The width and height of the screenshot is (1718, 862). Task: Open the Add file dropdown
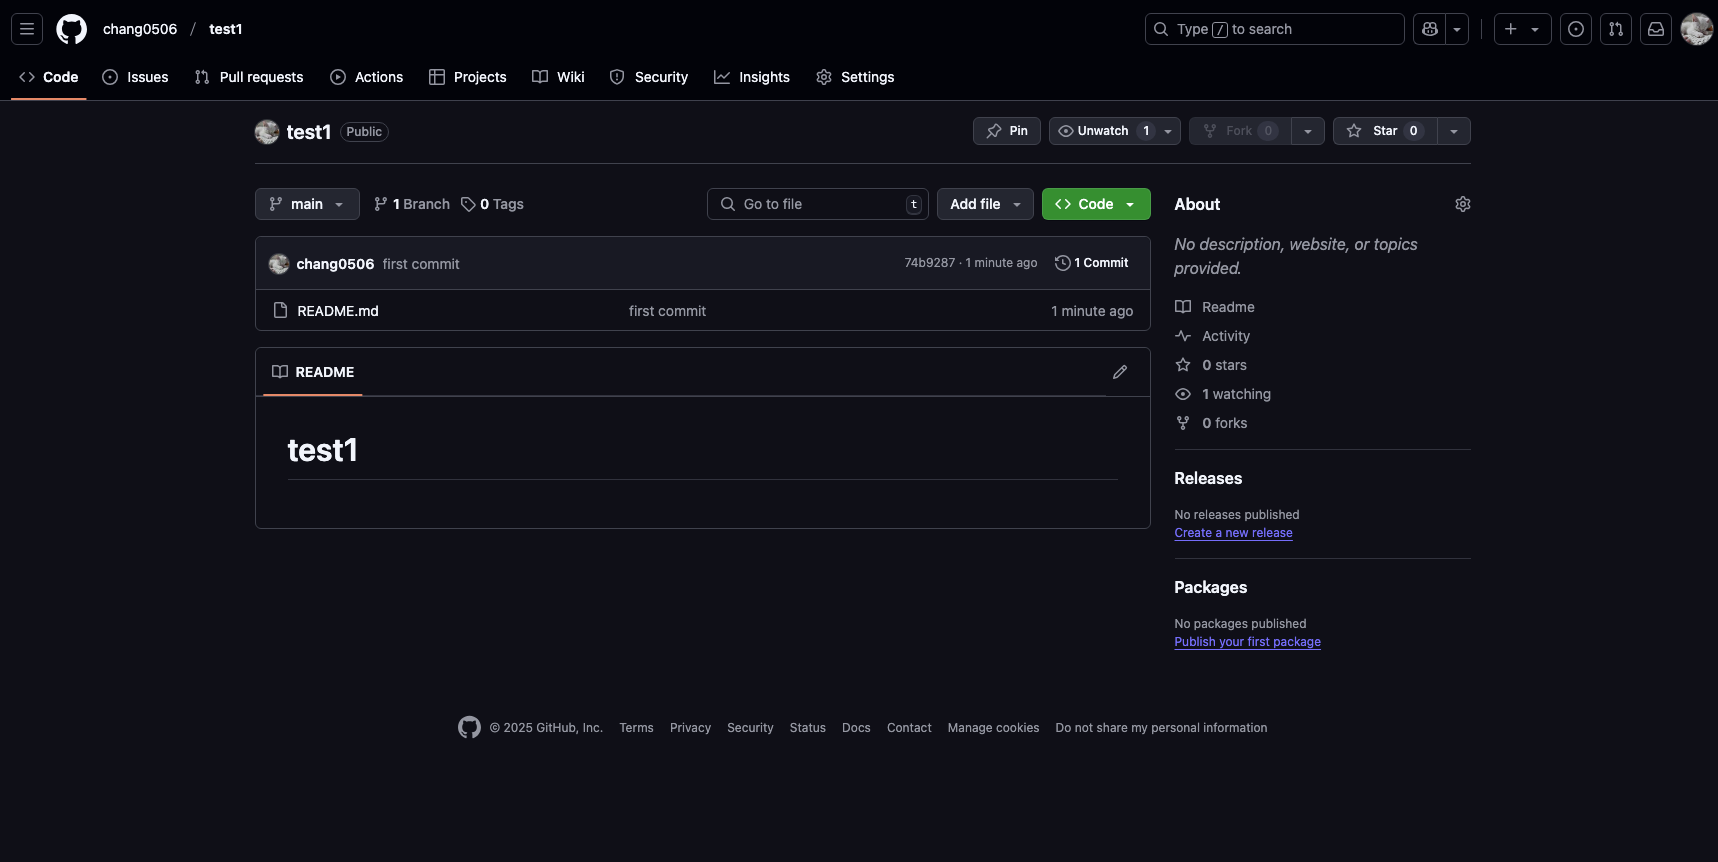[985, 204]
